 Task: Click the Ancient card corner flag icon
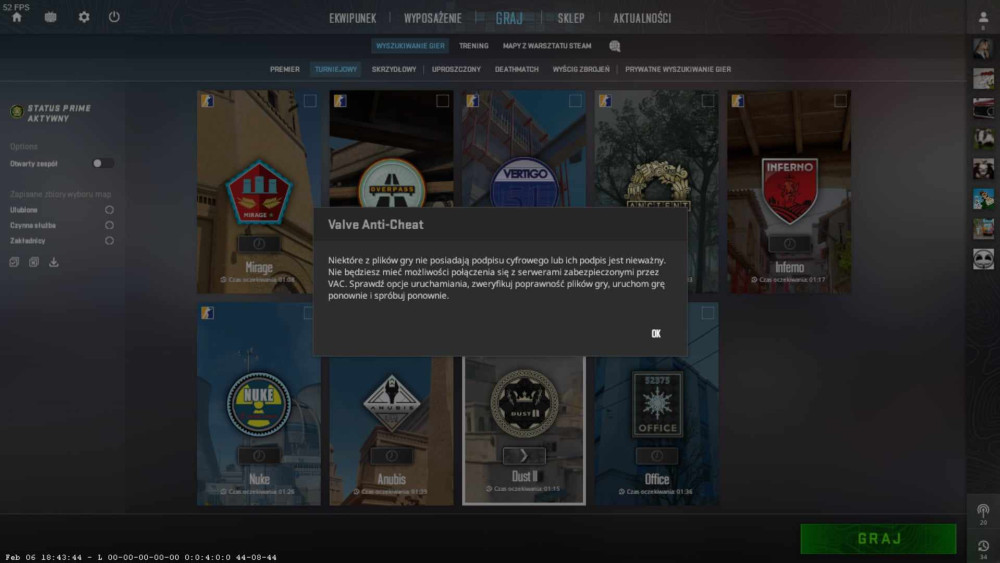(605, 101)
